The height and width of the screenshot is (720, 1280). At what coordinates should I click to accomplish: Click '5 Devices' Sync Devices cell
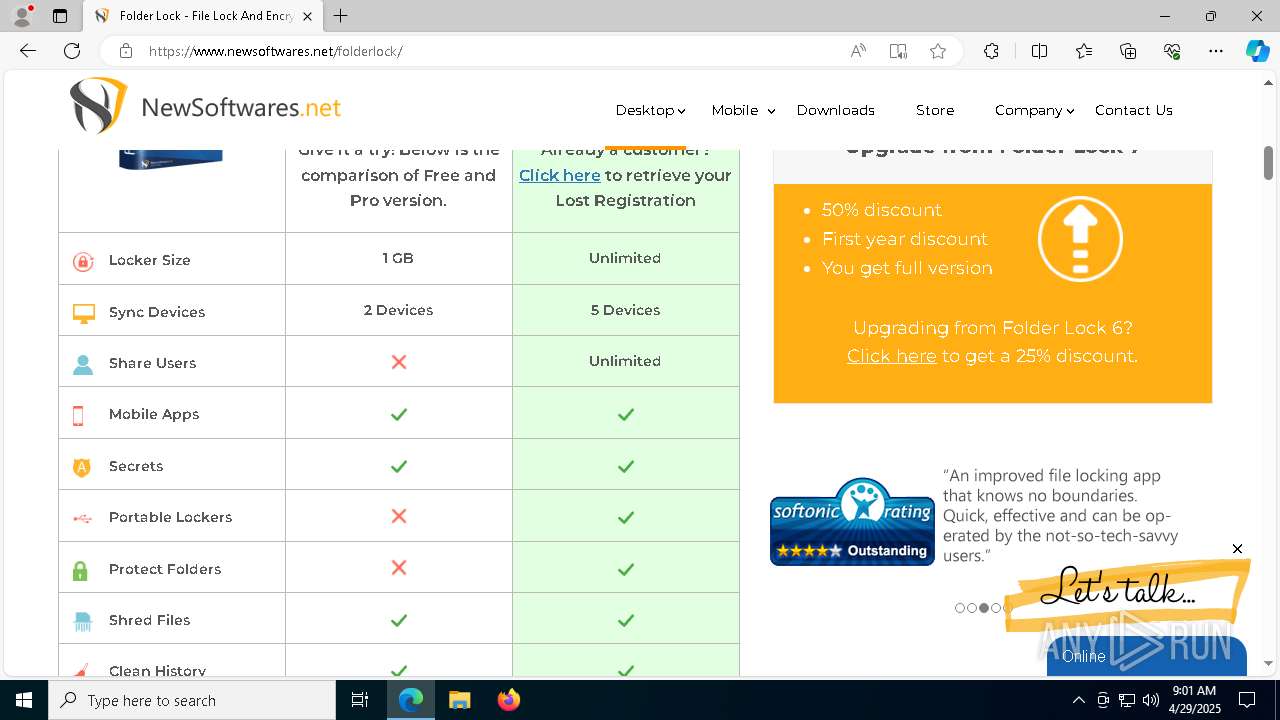[x=625, y=310]
